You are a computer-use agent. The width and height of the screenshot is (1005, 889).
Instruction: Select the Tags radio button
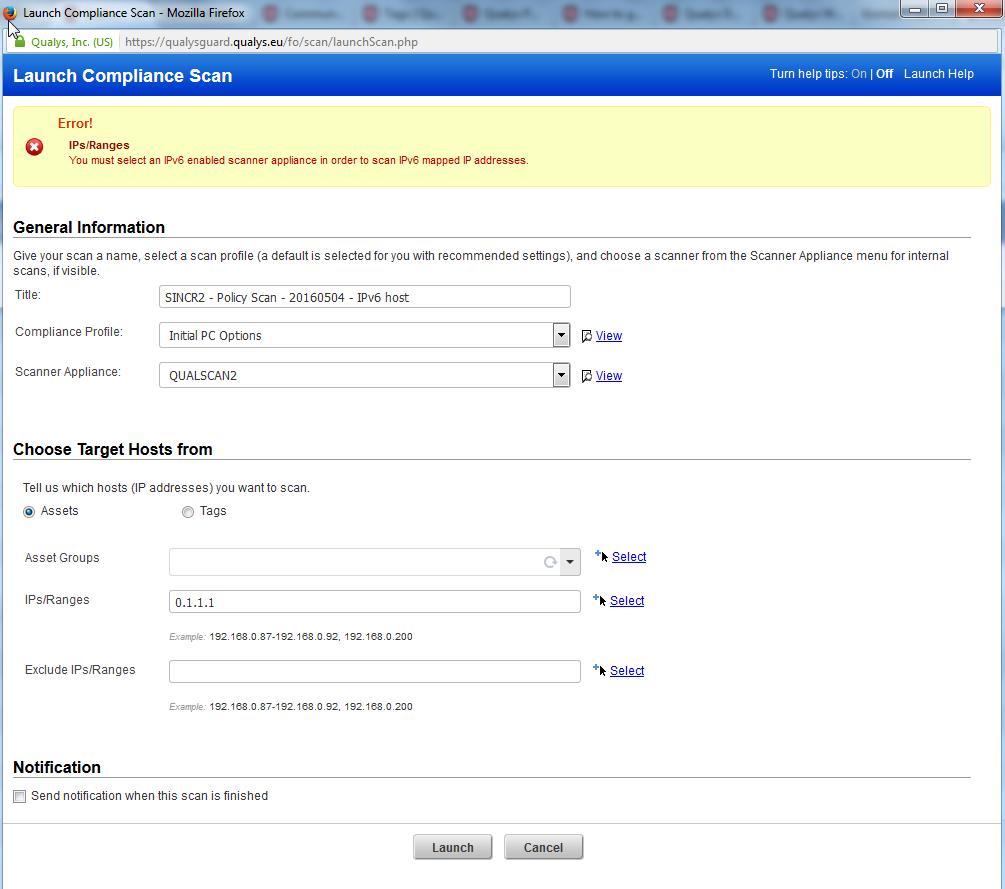pyautogui.click(x=188, y=512)
